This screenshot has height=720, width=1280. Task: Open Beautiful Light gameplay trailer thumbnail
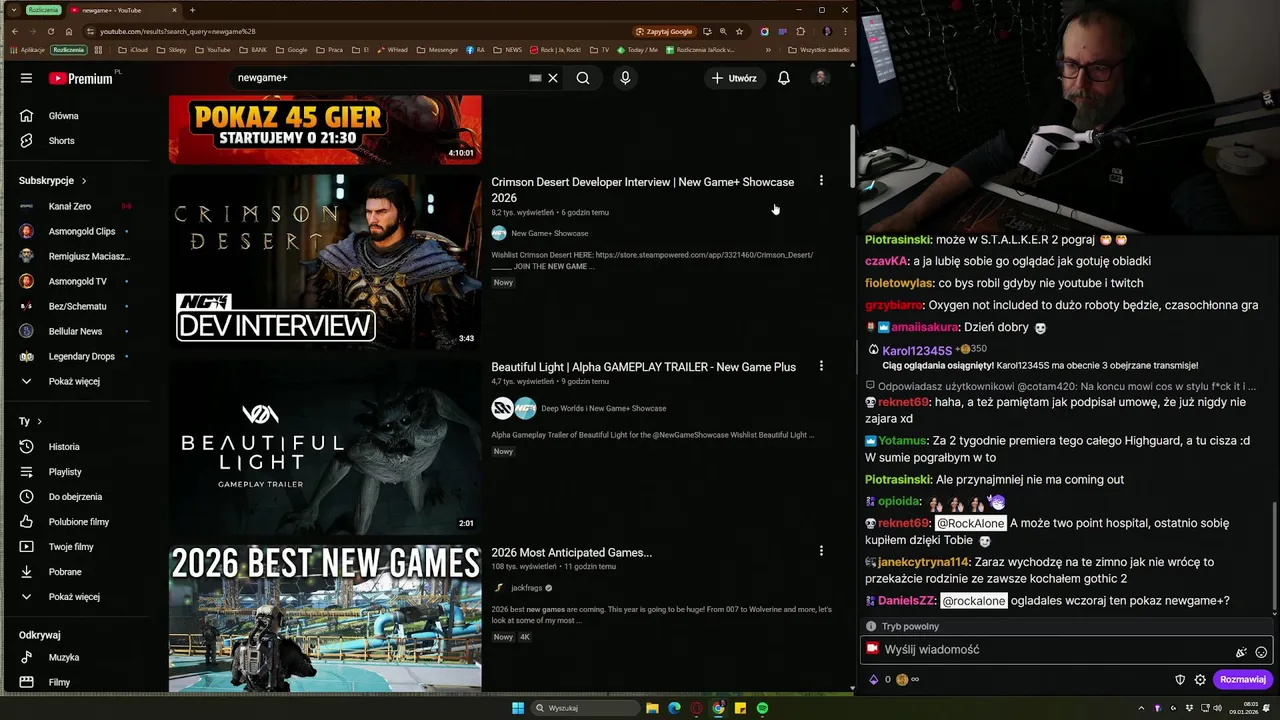coord(325,447)
